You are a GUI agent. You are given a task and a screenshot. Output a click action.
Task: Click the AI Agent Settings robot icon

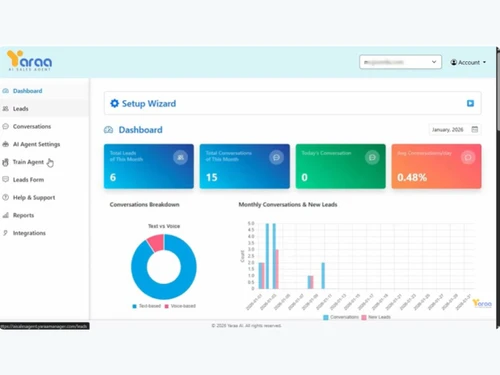(x=5, y=144)
